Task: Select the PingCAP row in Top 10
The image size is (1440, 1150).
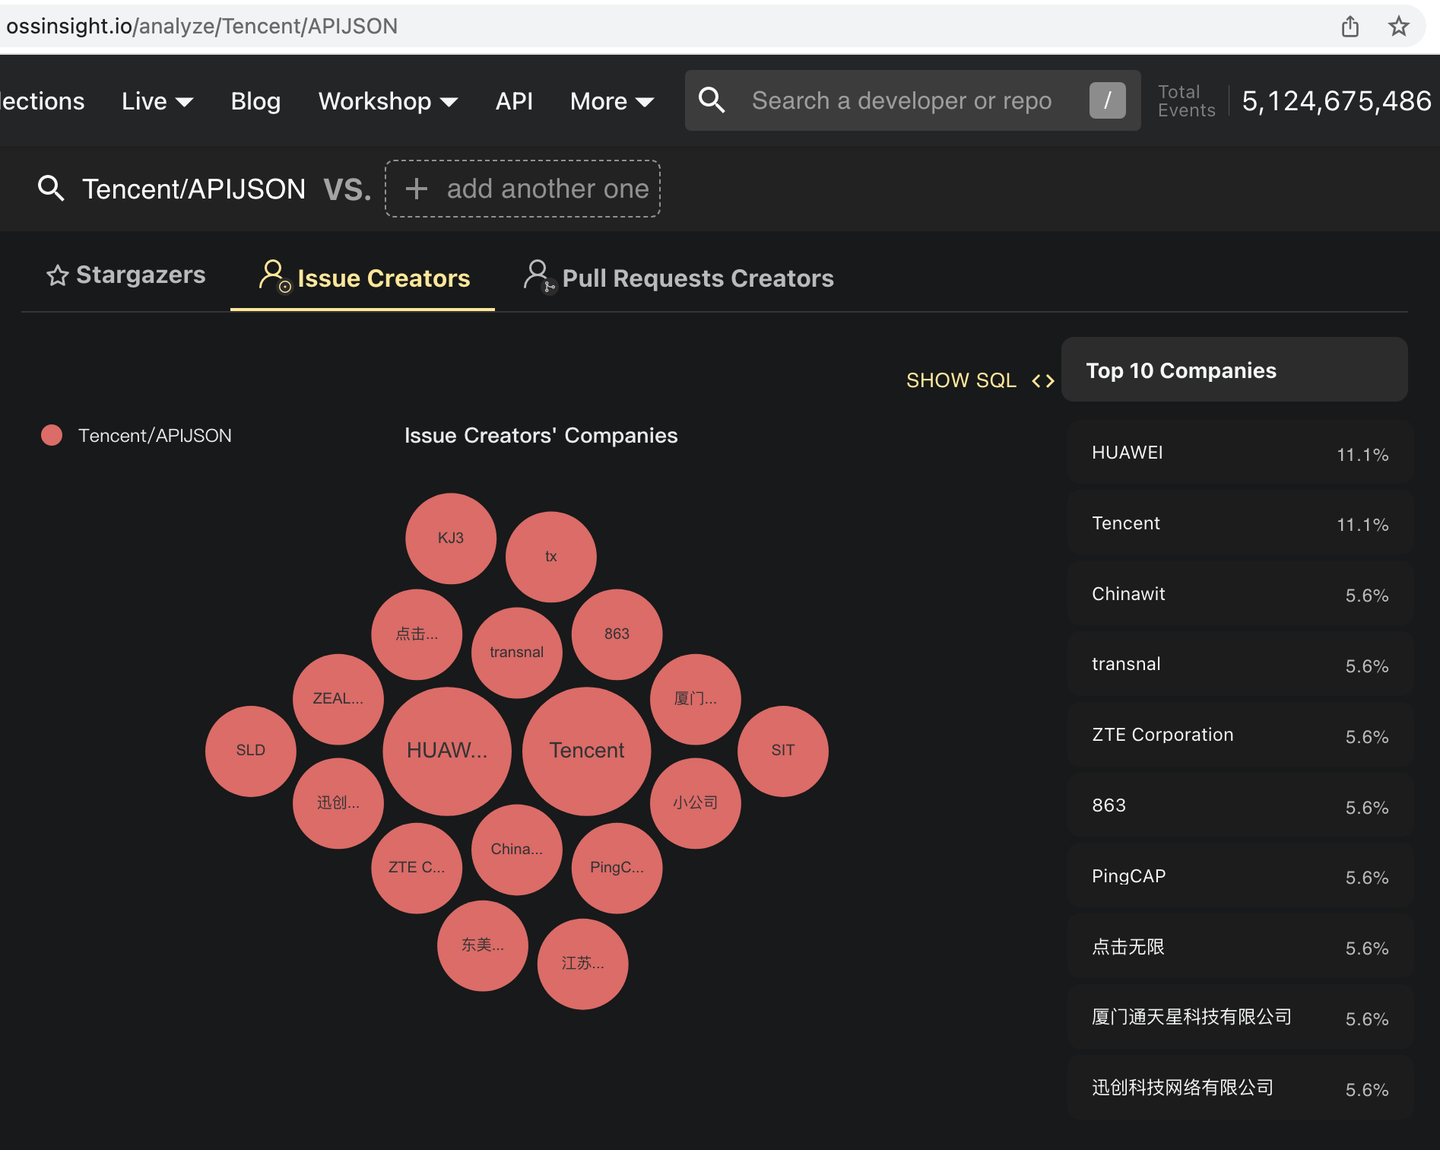Action: tap(1239, 877)
